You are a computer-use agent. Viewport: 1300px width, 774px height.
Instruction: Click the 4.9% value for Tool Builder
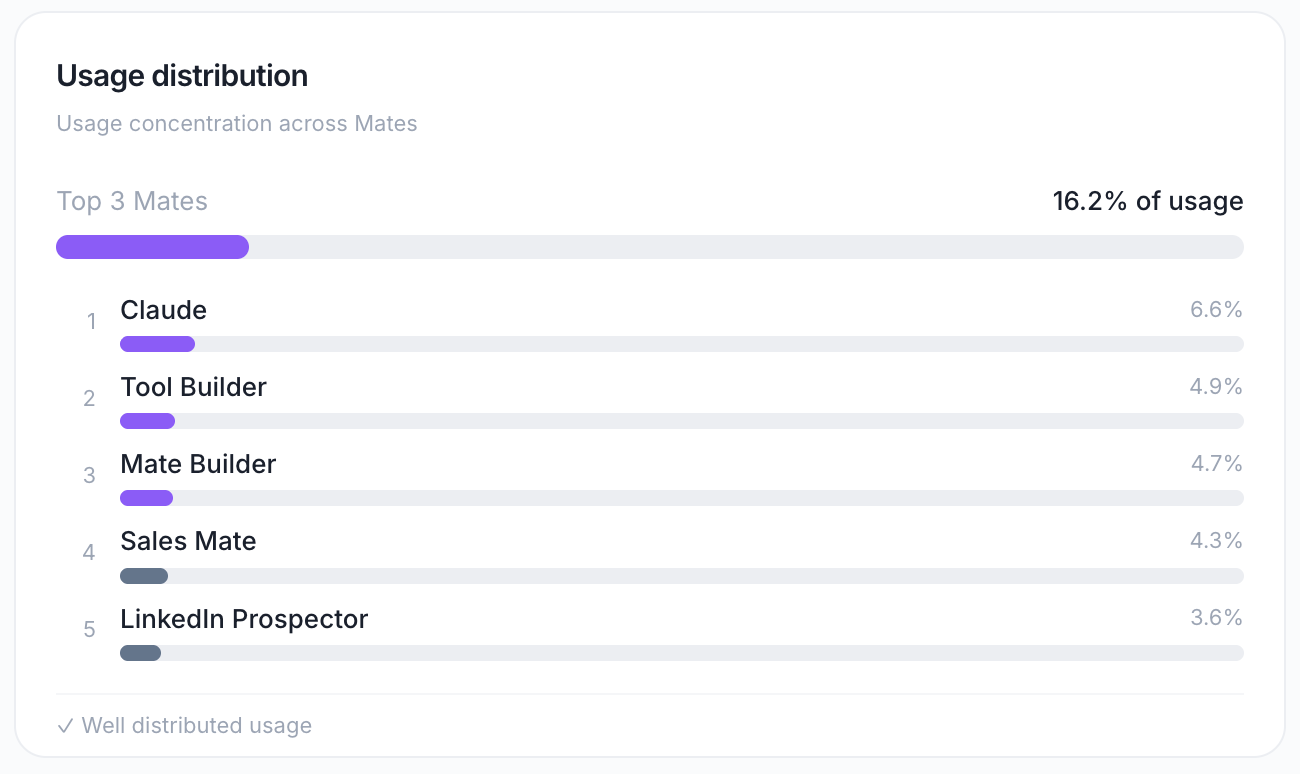[x=1216, y=387]
